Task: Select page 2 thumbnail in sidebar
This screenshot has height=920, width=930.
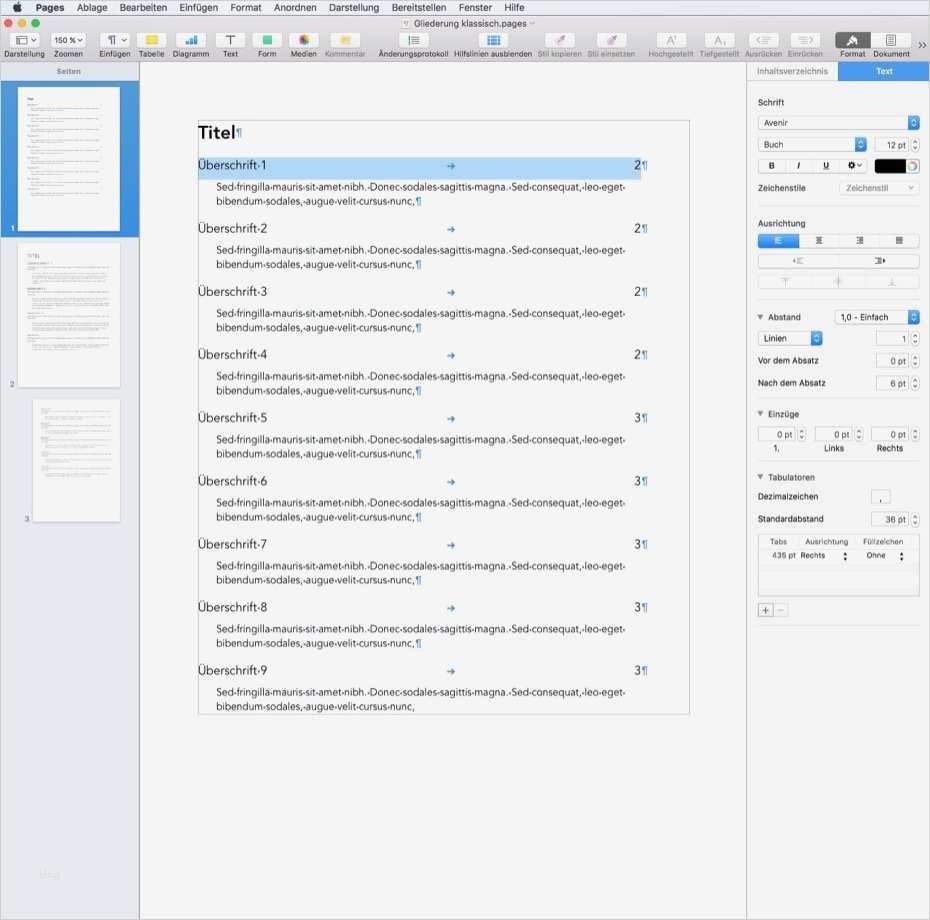Action: pyautogui.click(x=69, y=315)
